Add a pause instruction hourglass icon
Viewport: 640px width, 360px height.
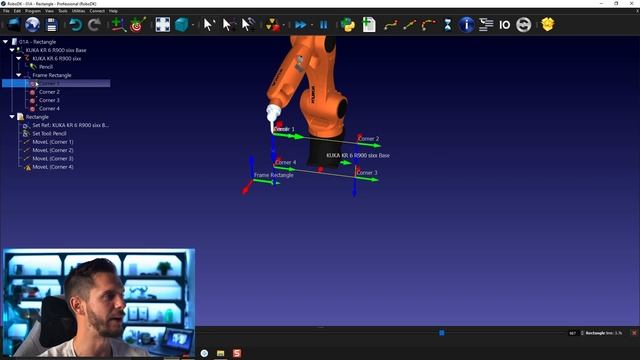pyautogui.click(x=448, y=25)
